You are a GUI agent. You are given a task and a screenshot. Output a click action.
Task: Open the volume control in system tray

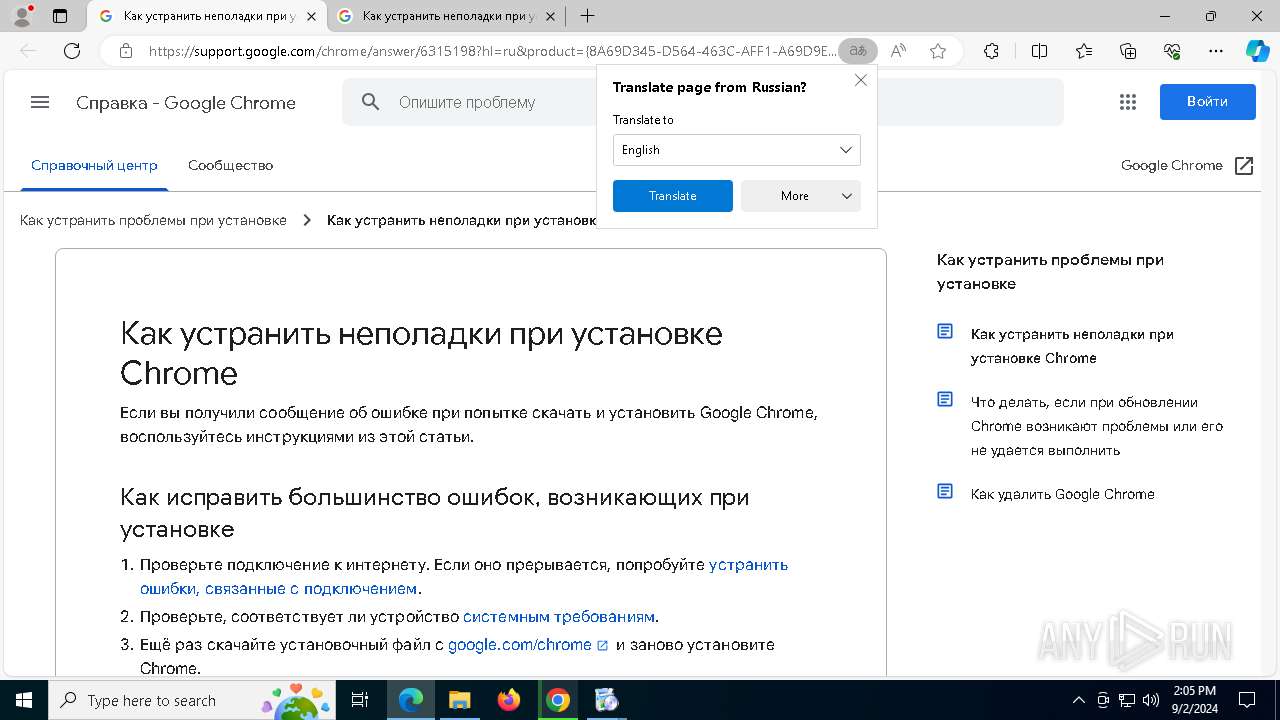tap(1151, 700)
